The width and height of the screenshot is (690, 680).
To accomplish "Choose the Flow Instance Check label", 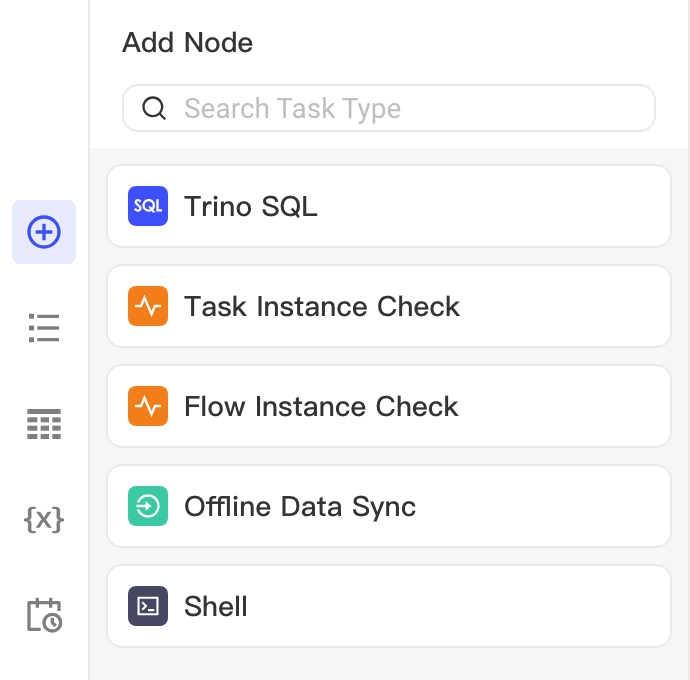I will click(321, 406).
